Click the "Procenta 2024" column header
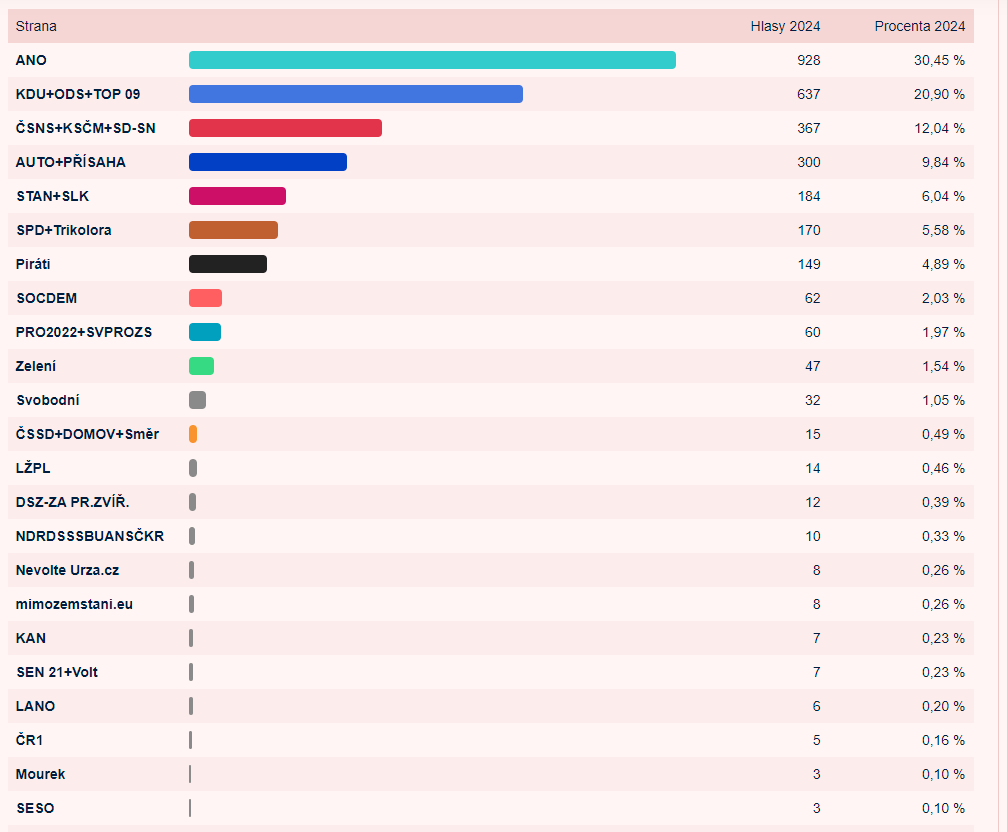The height and width of the screenshot is (832, 1007). pos(920,26)
